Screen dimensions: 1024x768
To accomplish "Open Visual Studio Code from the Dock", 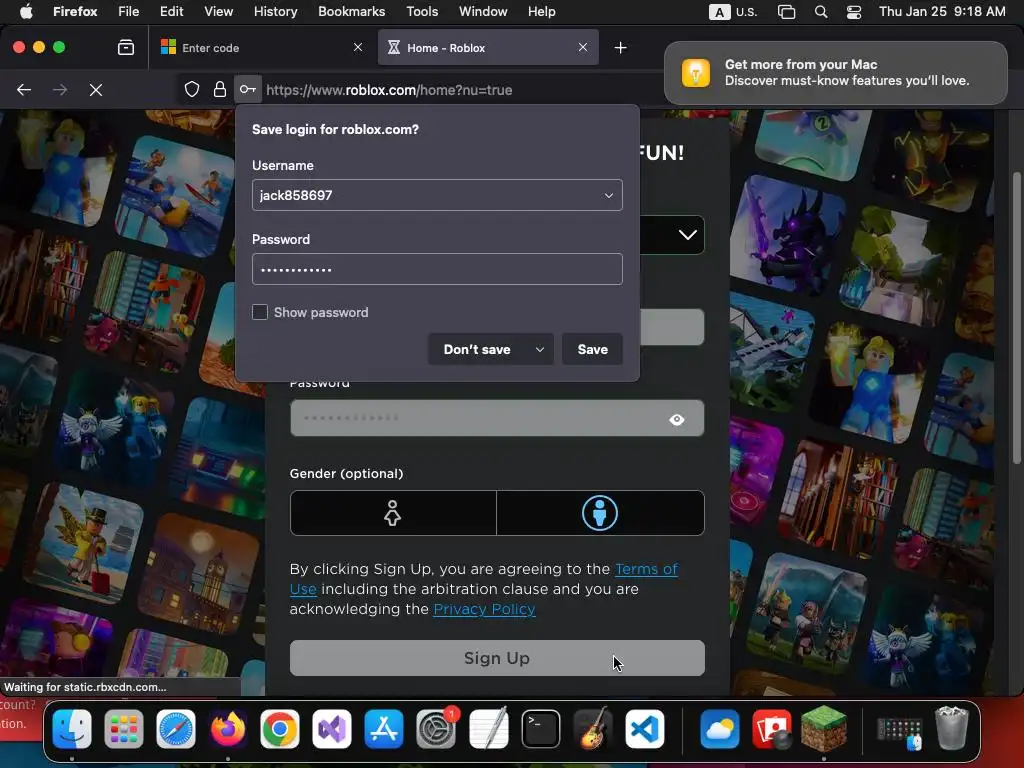I will coord(645,728).
